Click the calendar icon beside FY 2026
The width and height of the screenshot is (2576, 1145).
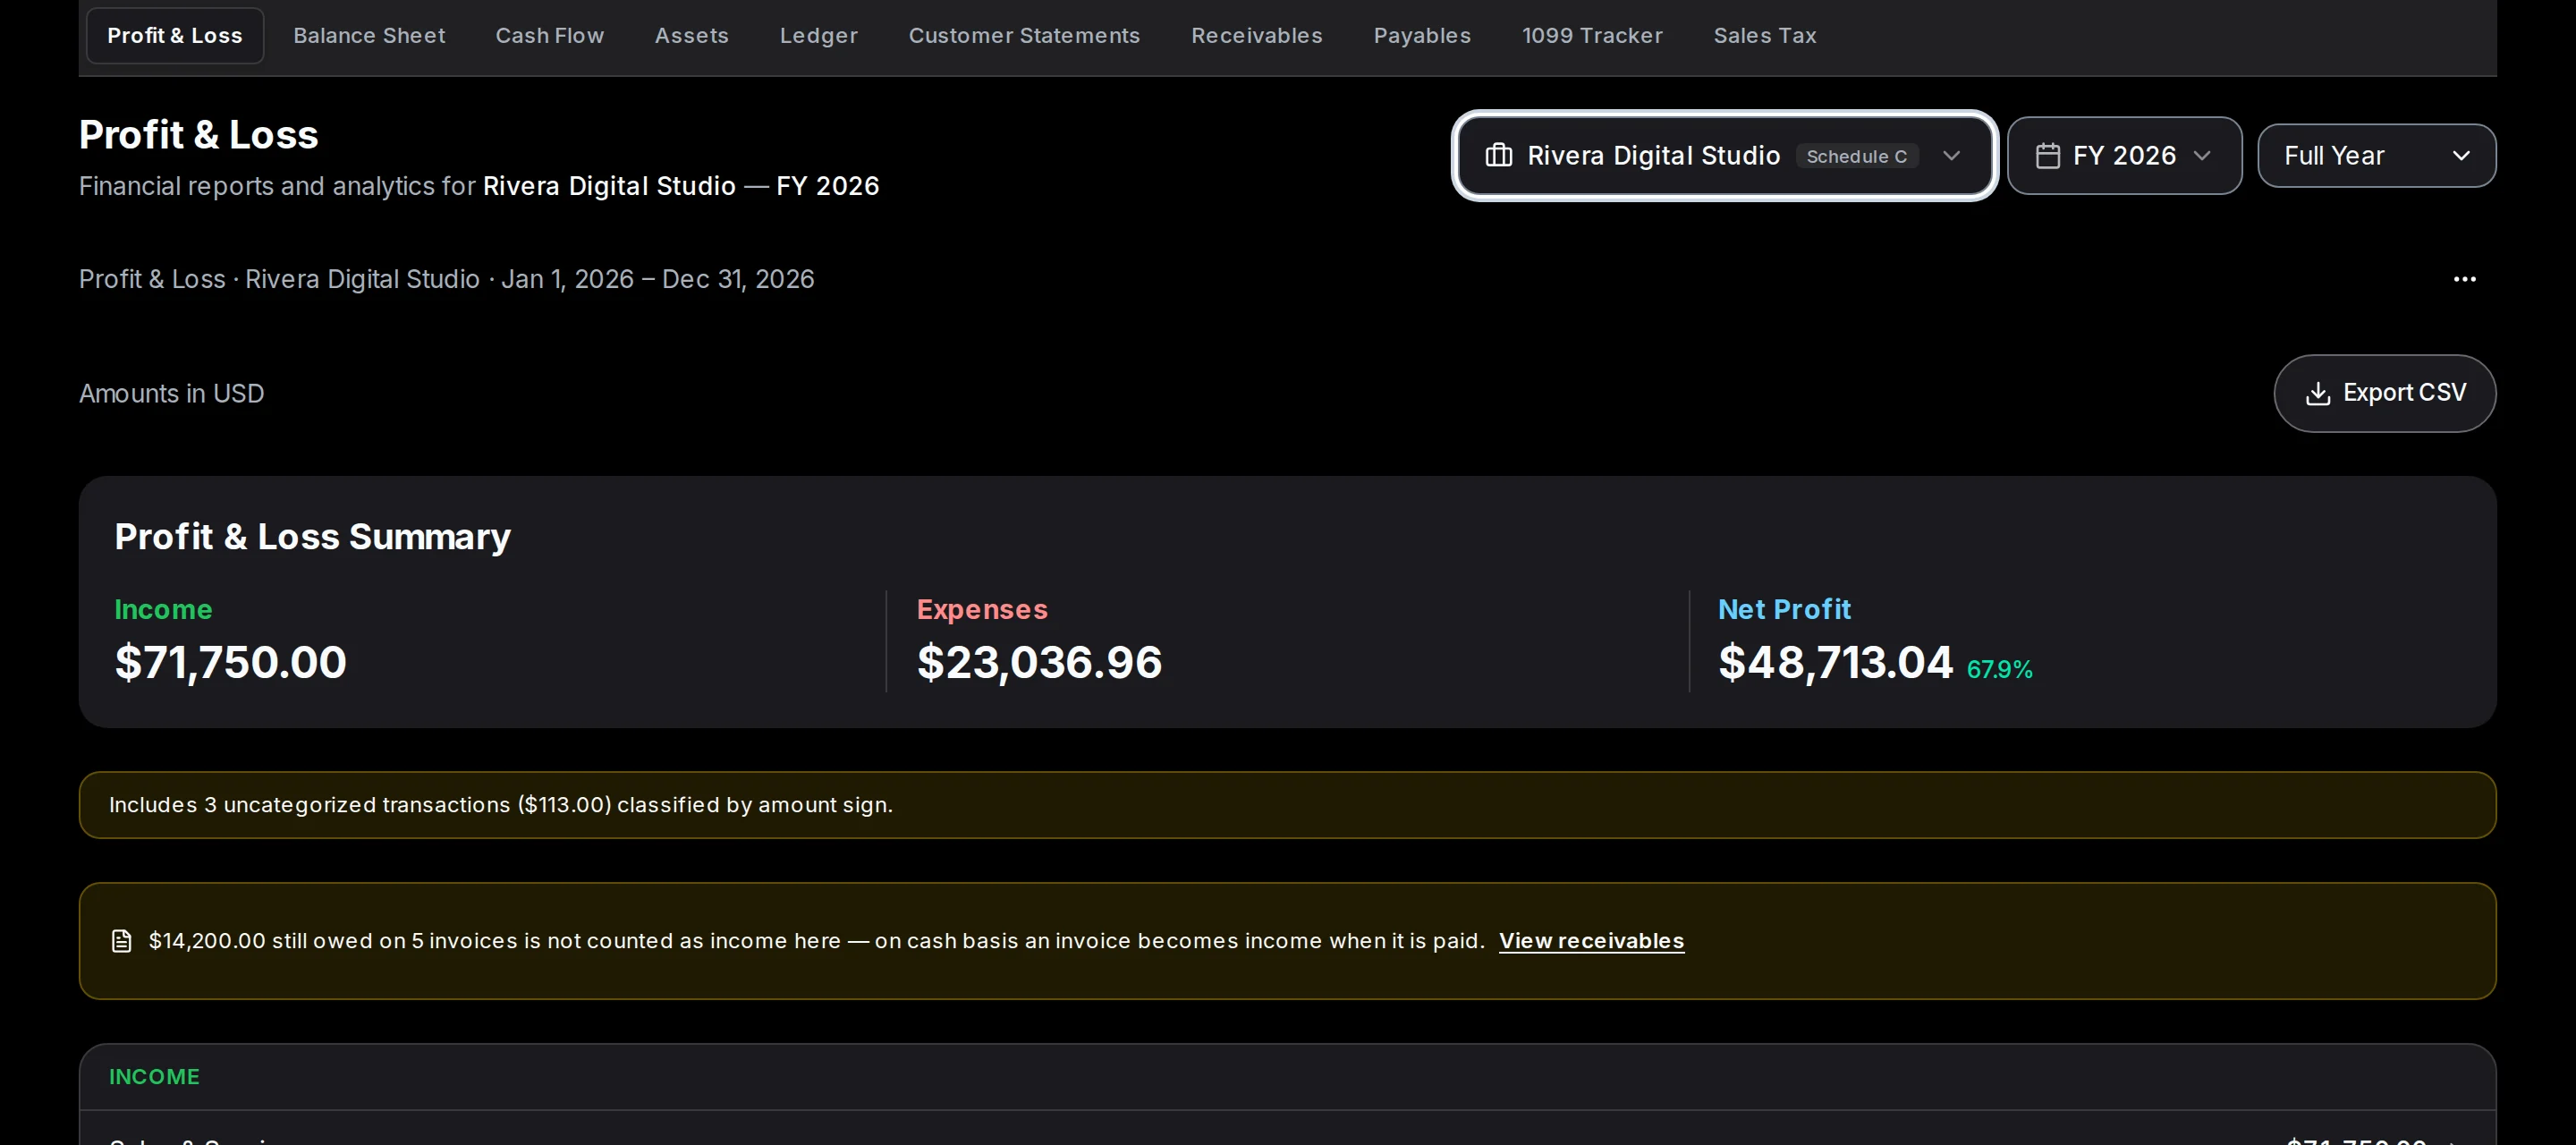pos(2047,156)
